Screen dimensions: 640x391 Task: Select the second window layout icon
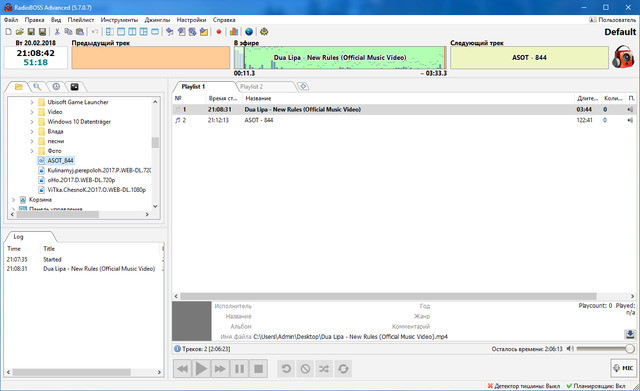(121, 31)
